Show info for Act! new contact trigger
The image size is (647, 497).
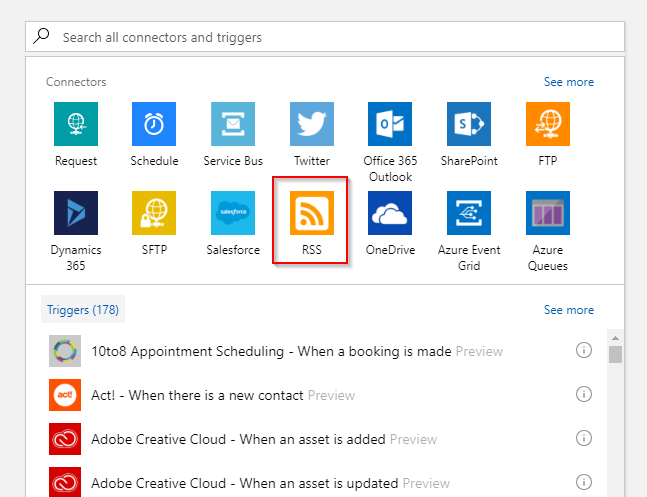[583, 394]
